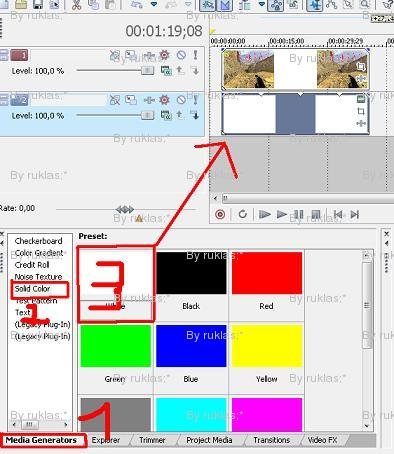Click Play From Start in the transport bar
394x454 pixels.
coord(265,214)
